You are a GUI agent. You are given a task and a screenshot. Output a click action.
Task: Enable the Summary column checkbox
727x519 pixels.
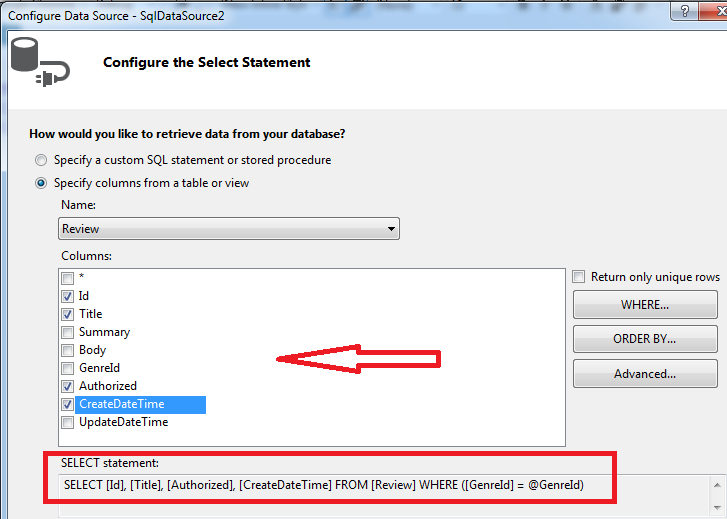pos(67,332)
